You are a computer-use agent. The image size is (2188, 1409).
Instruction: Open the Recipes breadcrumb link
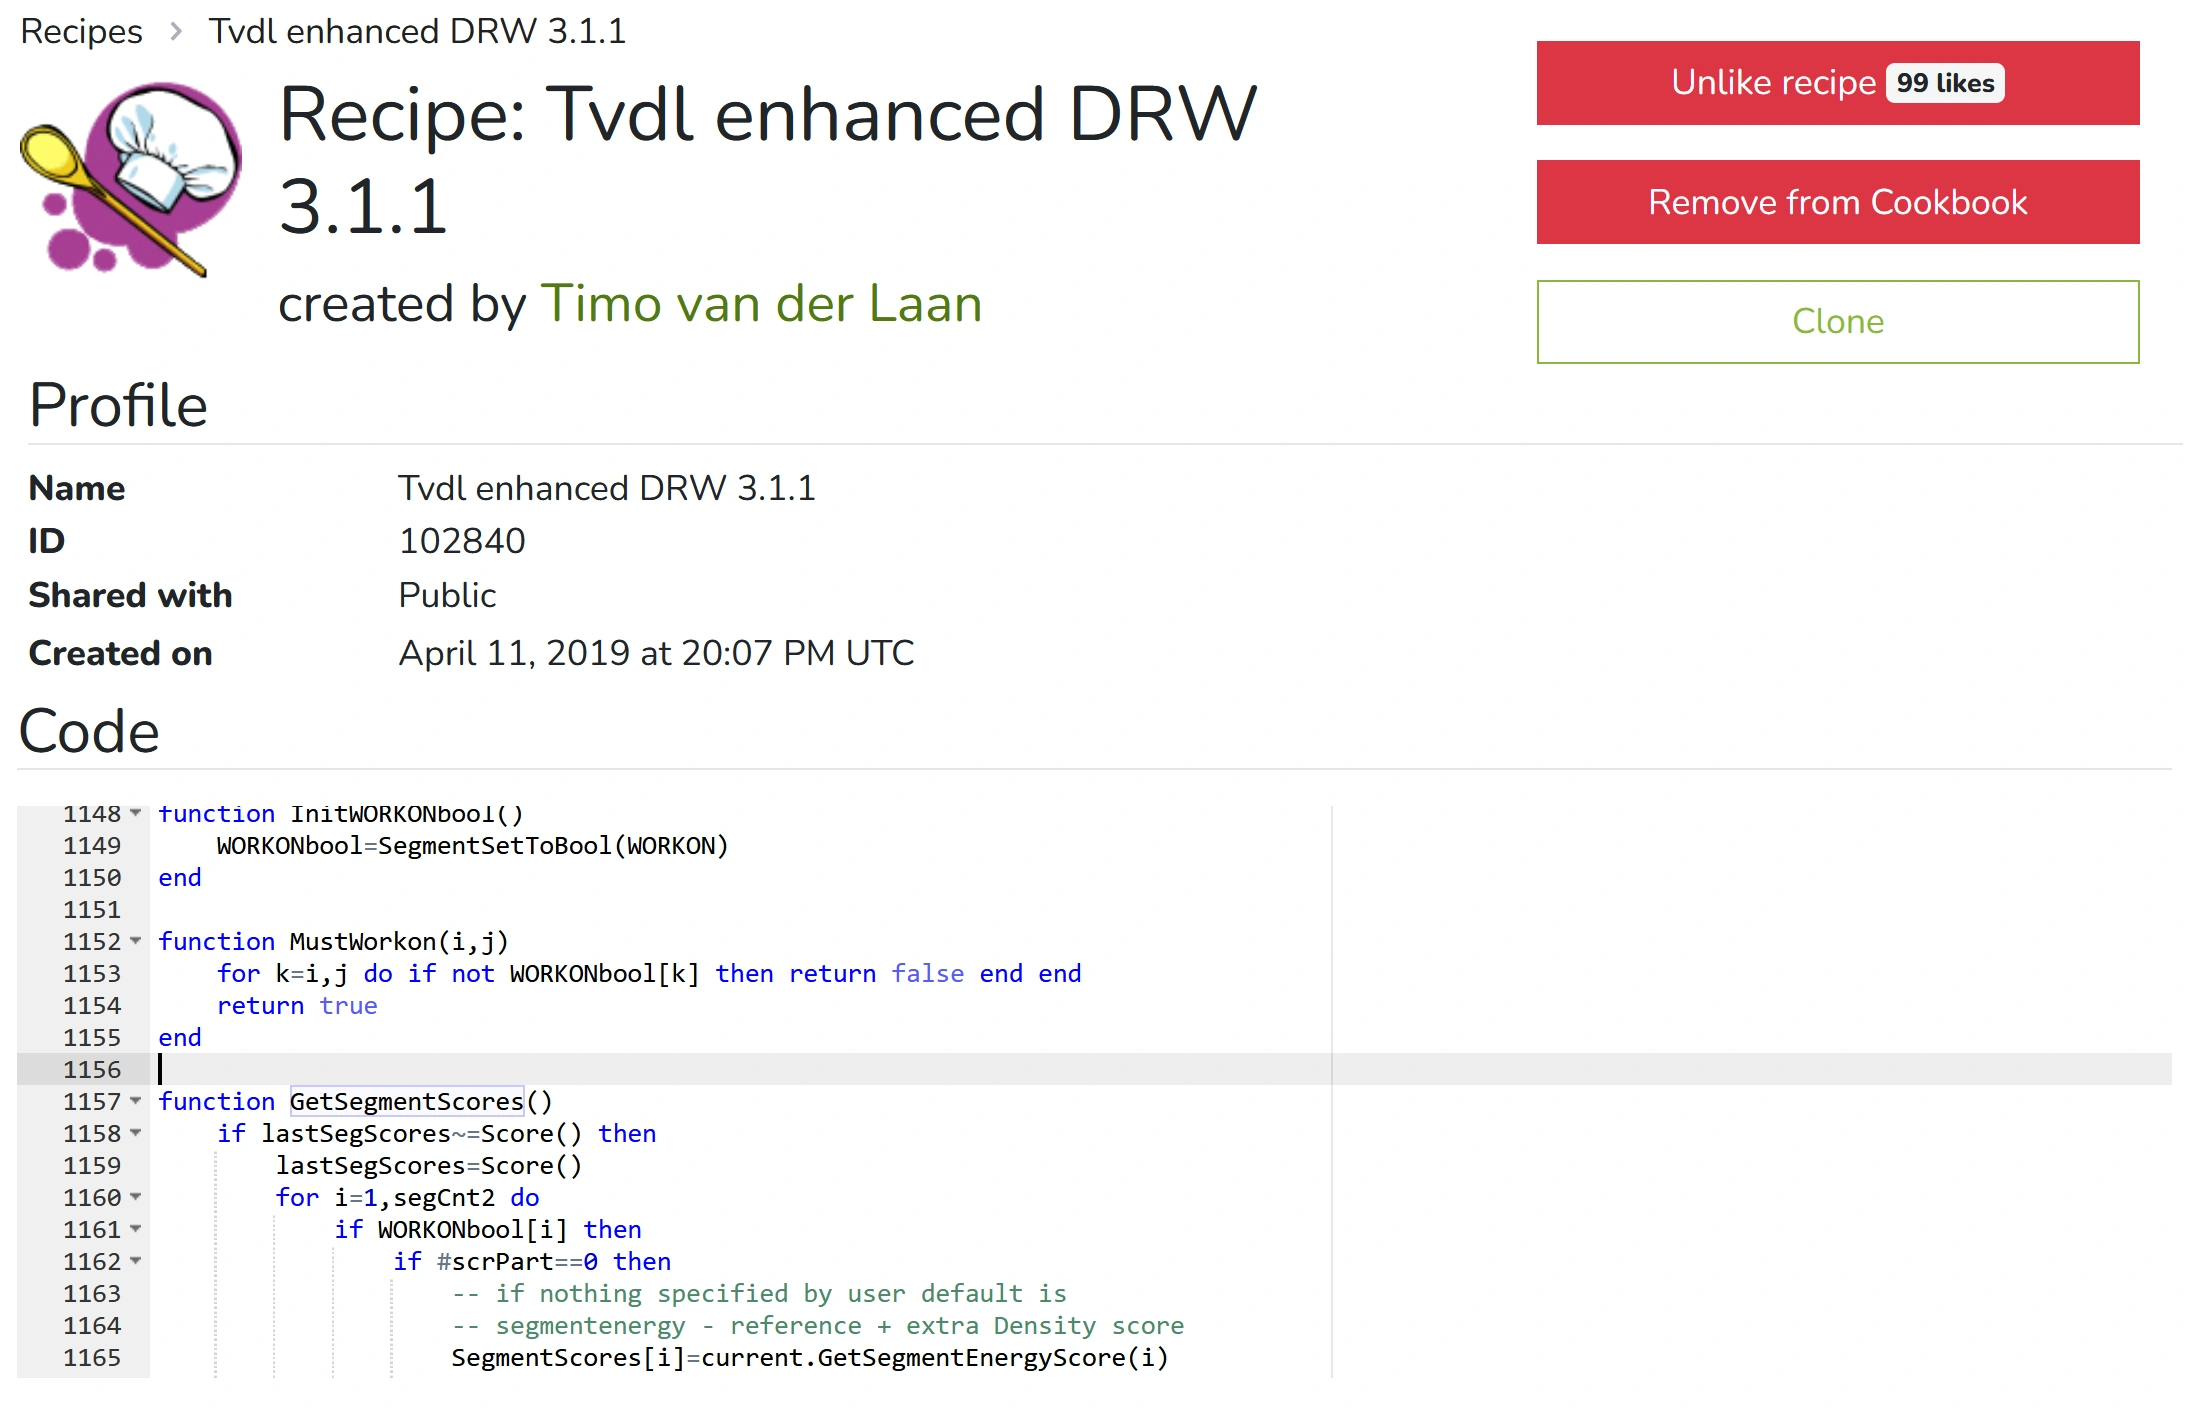(x=81, y=32)
